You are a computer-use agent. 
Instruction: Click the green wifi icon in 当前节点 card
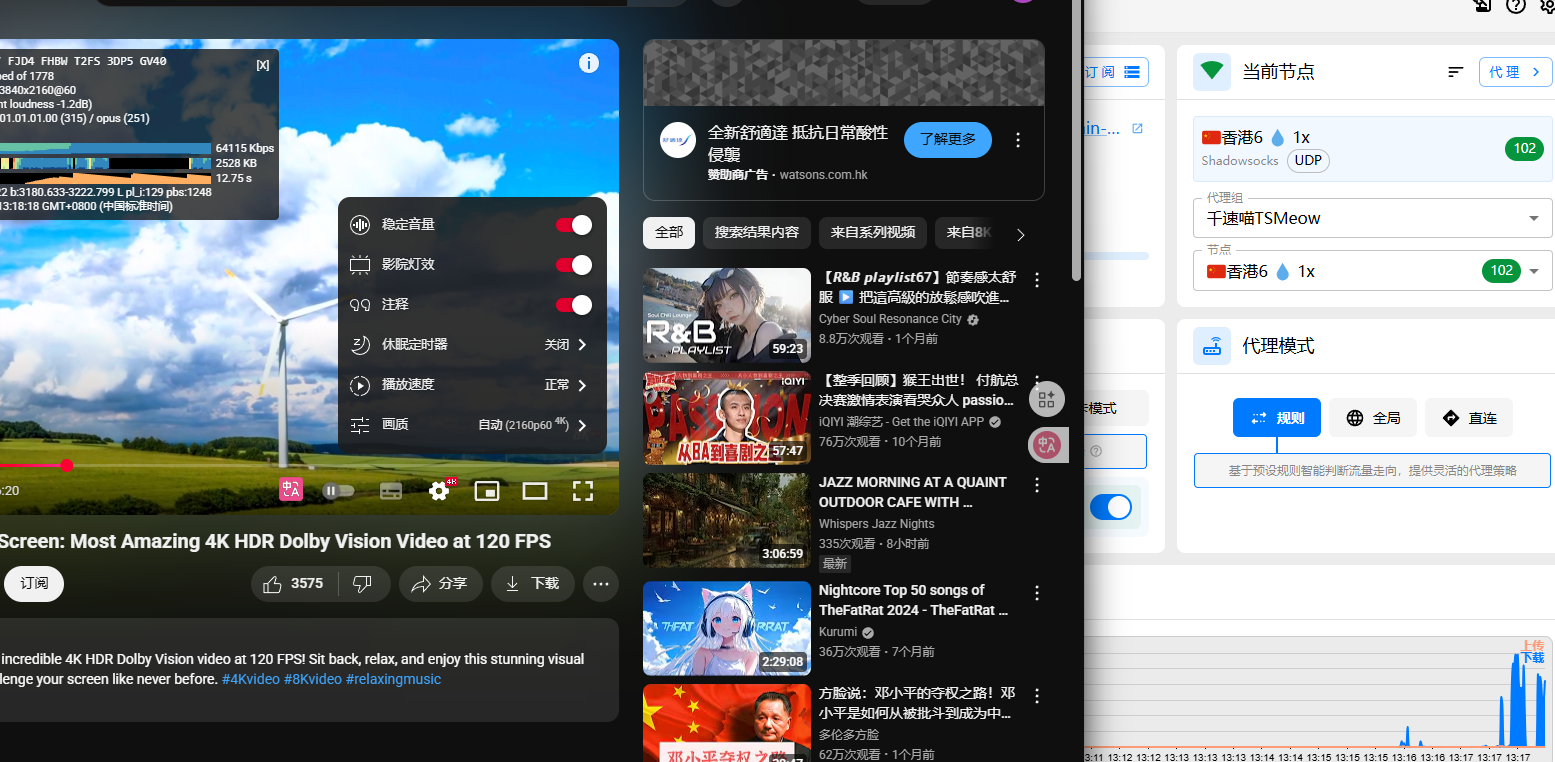coord(1212,71)
